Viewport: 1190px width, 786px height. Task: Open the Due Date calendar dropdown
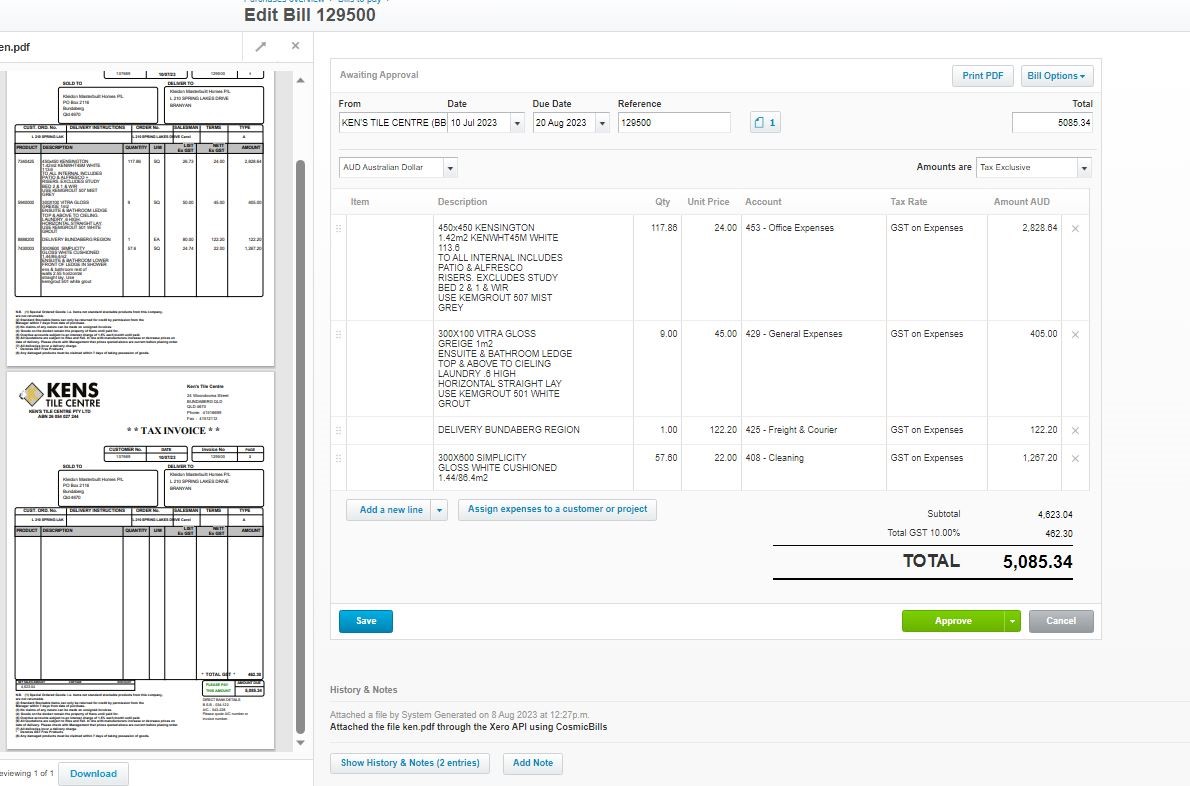coord(602,123)
